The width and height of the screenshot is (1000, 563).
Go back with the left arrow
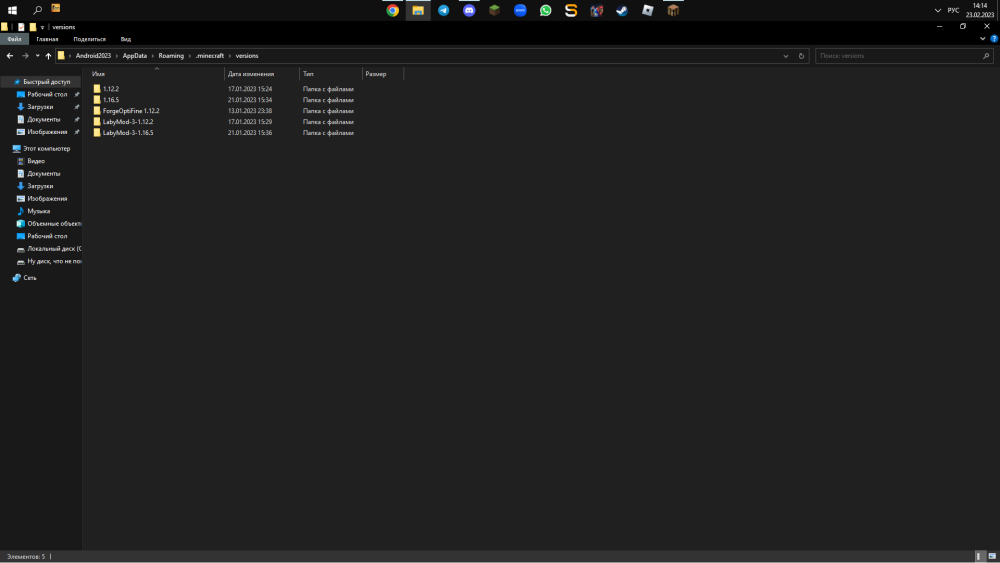click(x=10, y=56)
